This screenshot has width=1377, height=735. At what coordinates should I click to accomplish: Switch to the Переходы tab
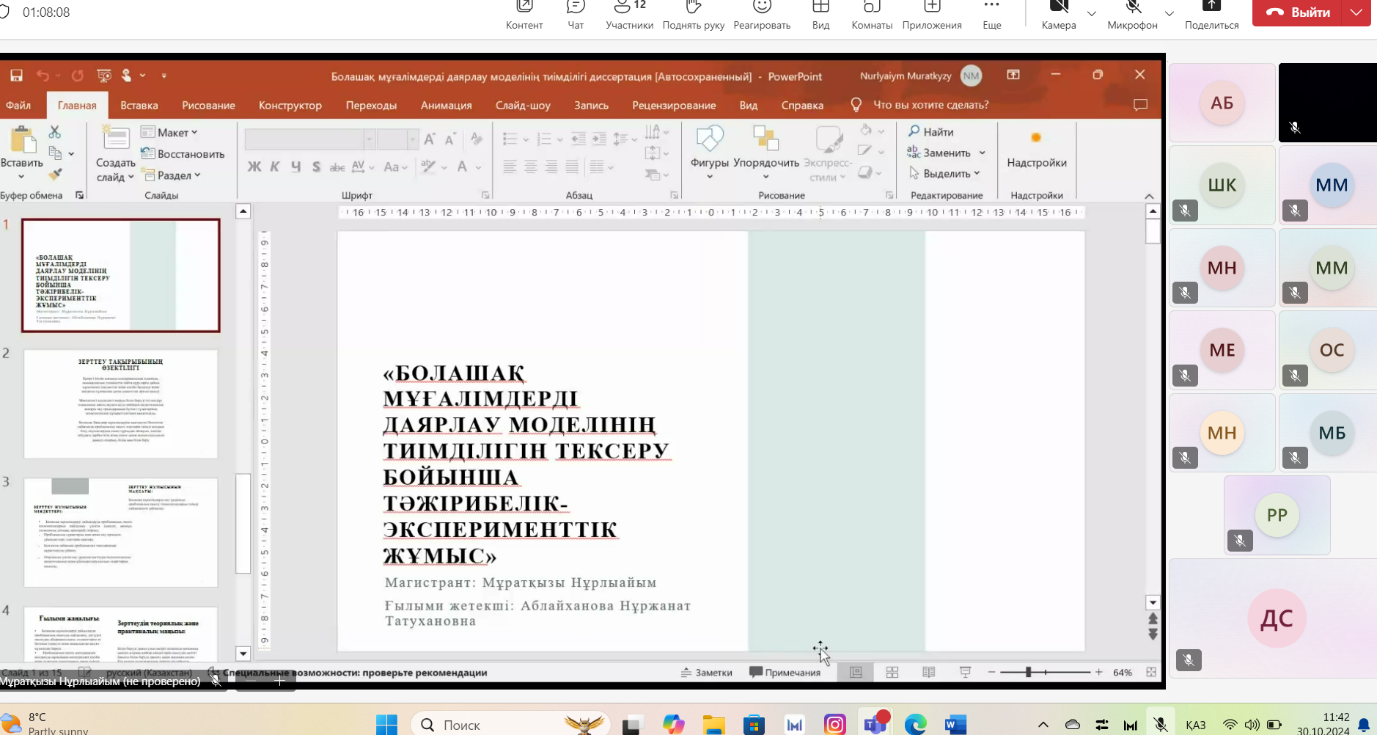point(371,105)
